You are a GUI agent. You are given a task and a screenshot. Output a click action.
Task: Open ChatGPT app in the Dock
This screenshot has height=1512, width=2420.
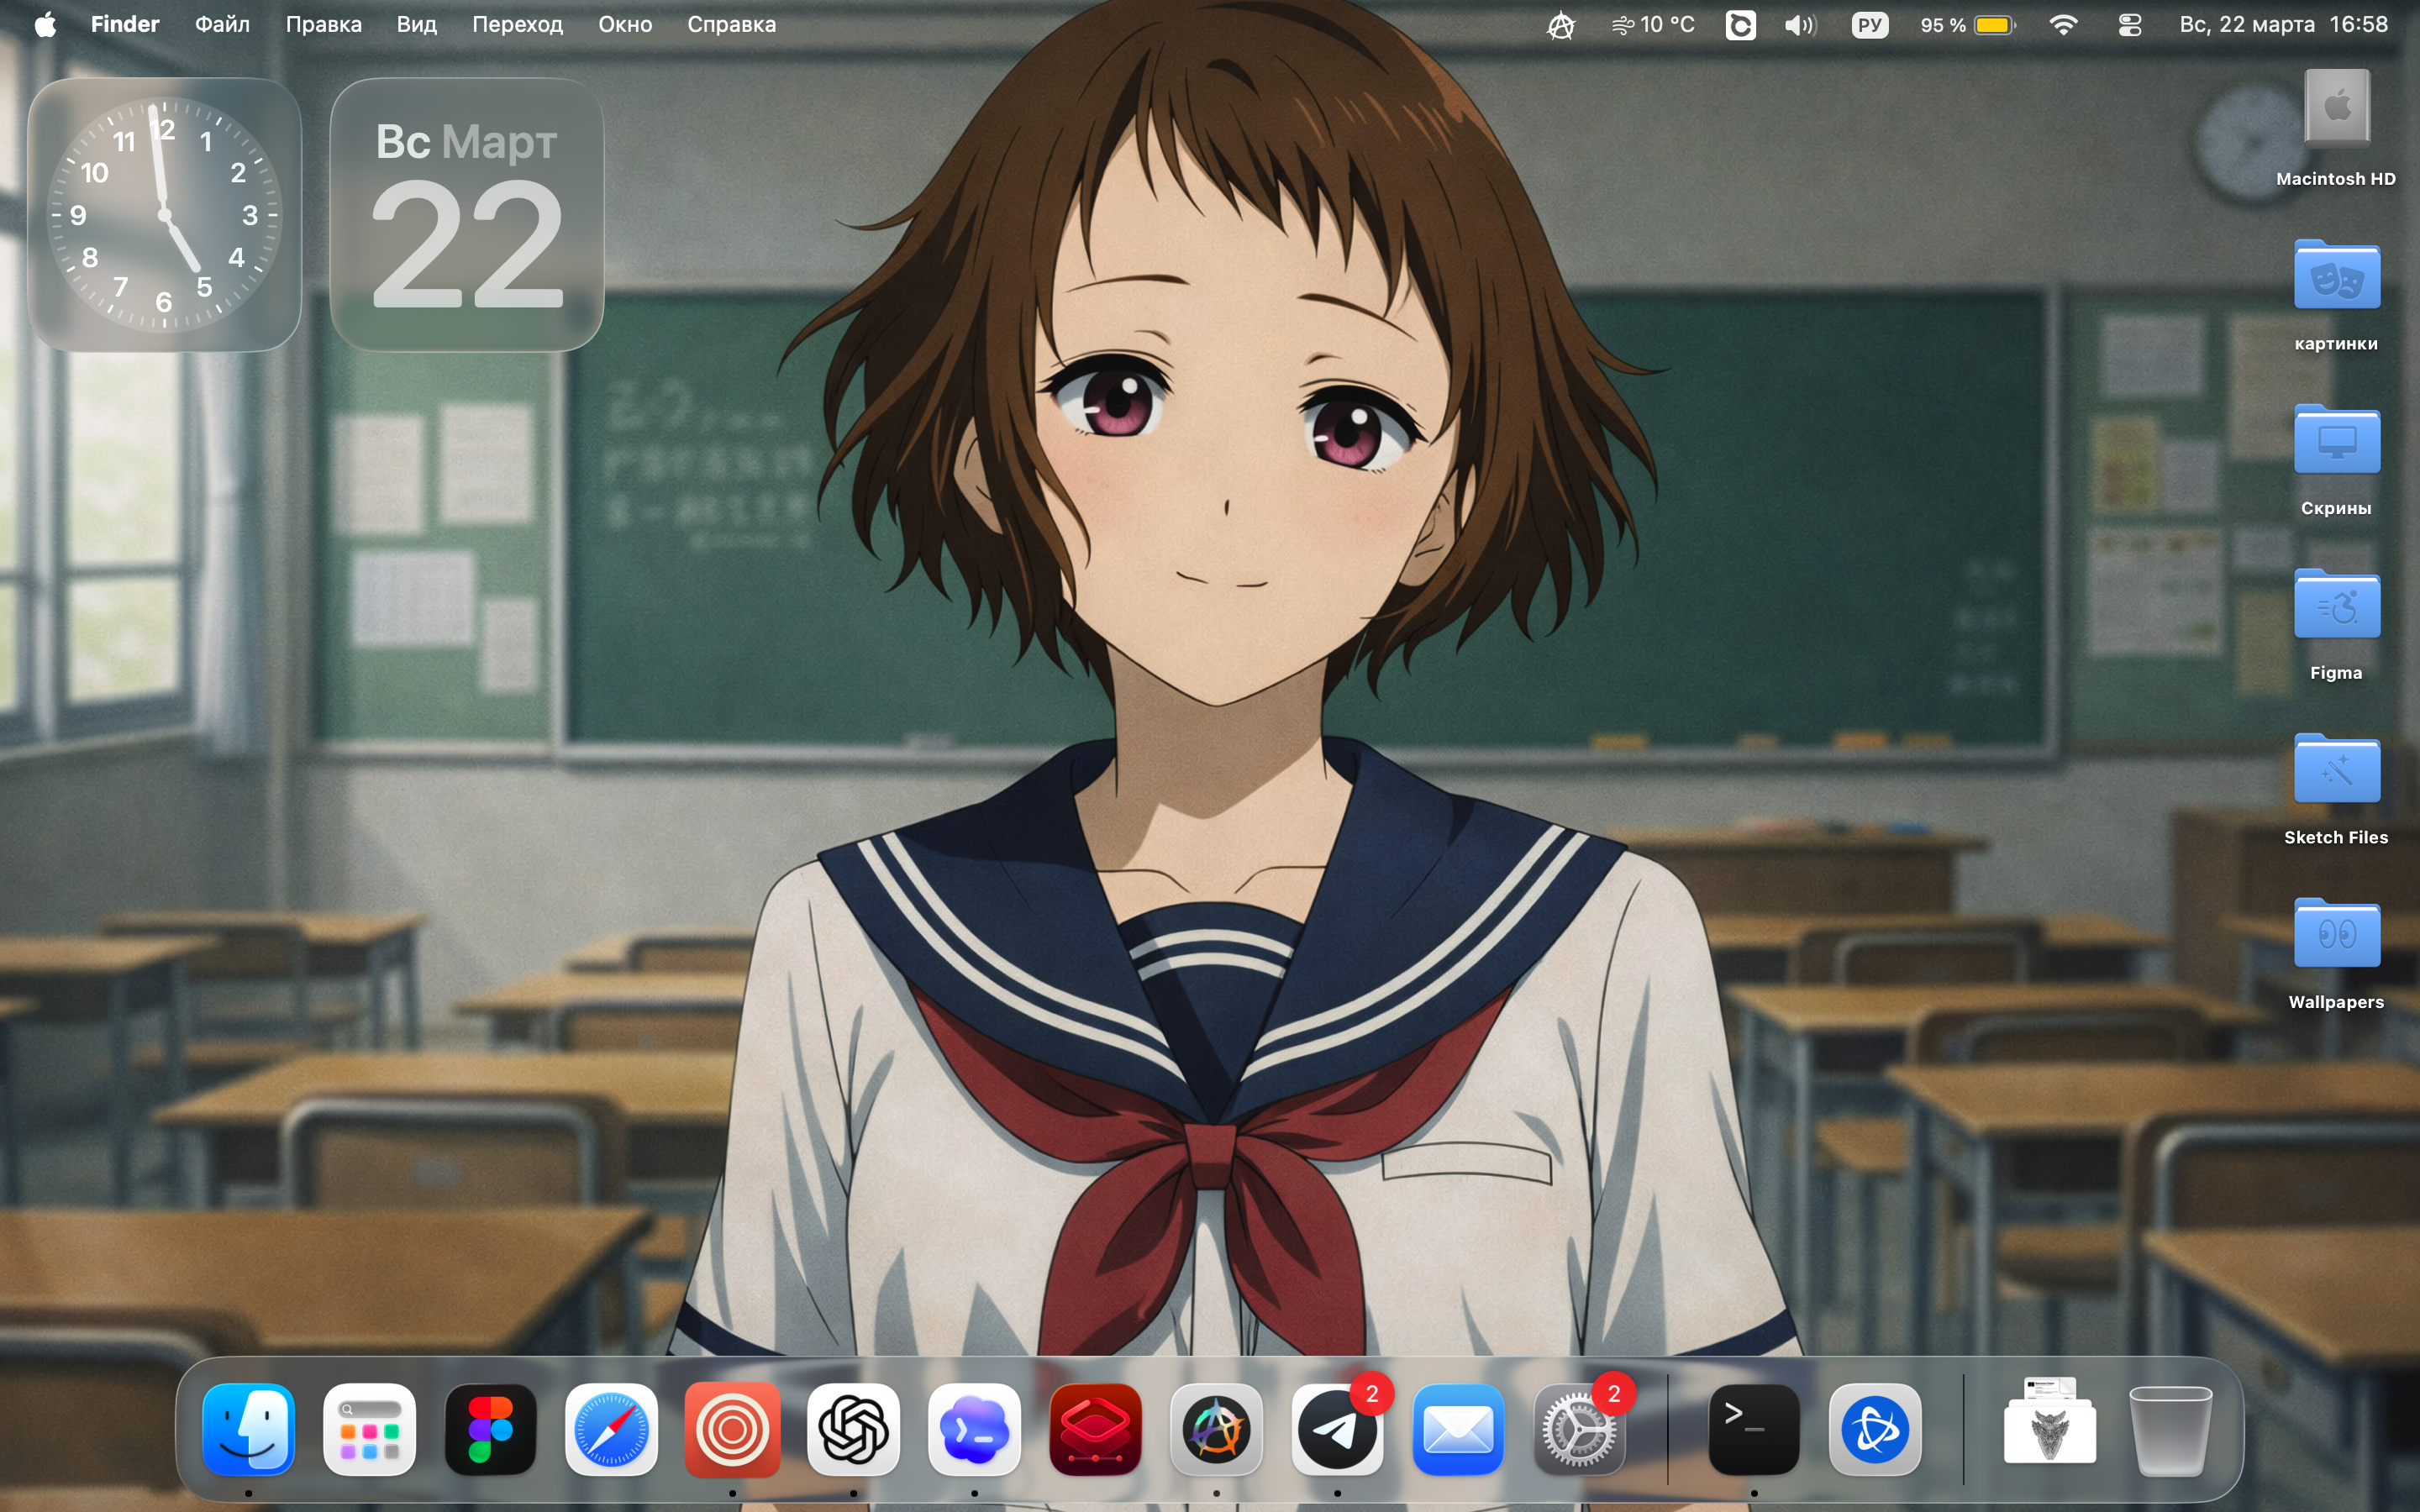coord(853,1430)
